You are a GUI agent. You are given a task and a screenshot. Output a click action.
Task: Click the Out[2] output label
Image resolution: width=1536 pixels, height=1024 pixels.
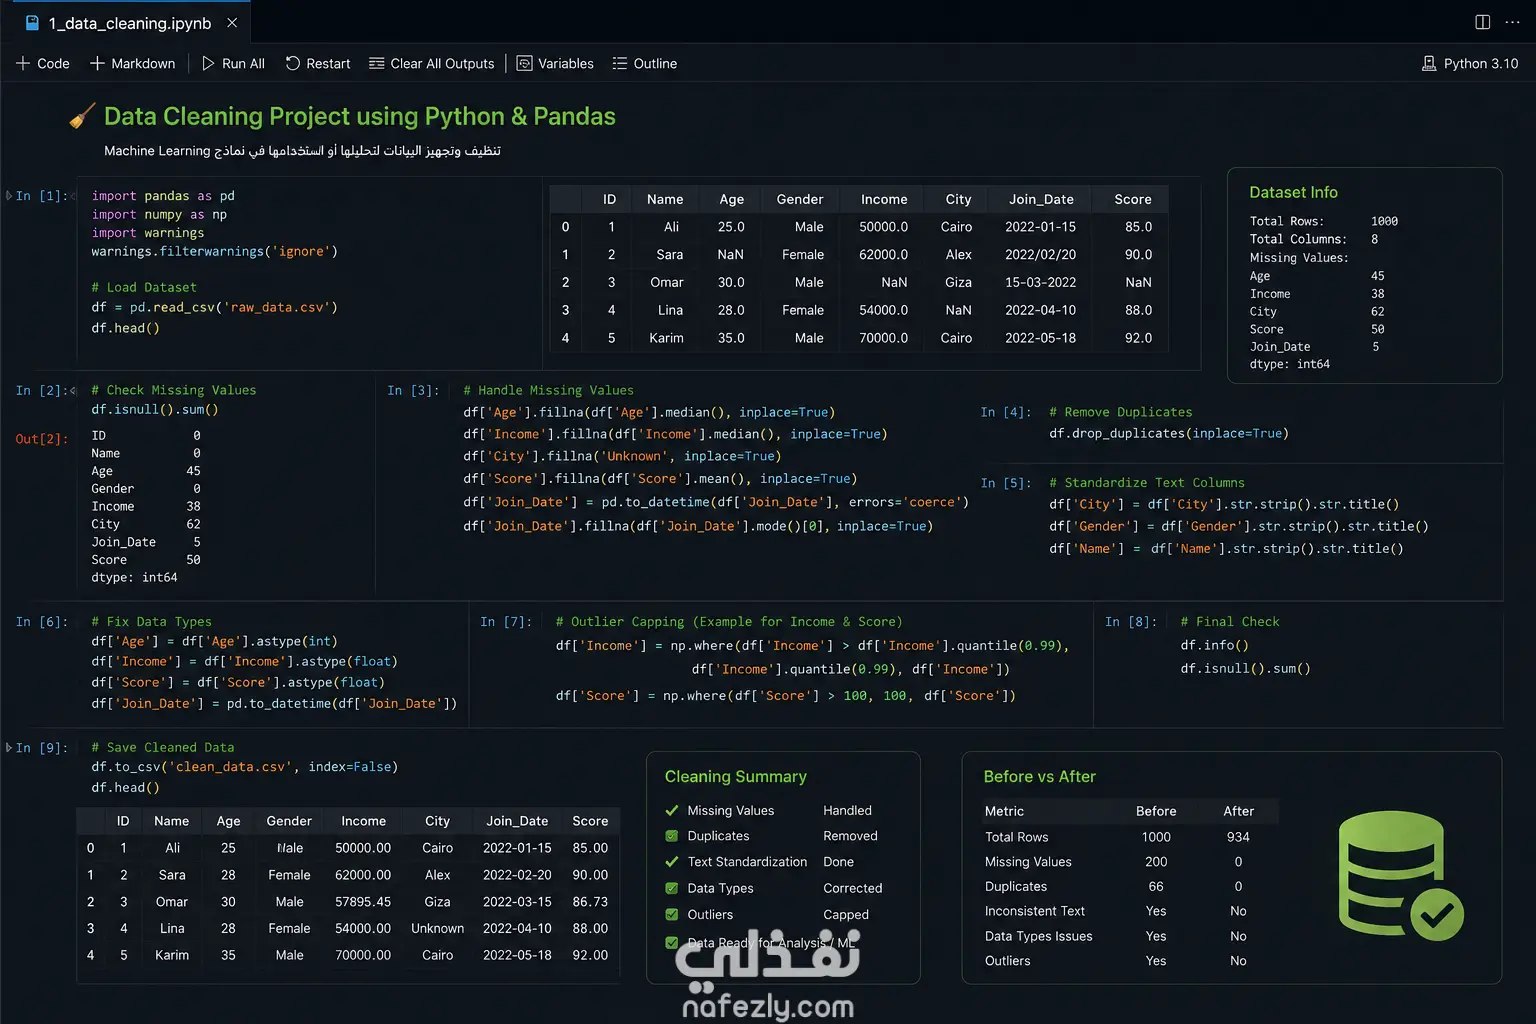click(x=41, y=439)
